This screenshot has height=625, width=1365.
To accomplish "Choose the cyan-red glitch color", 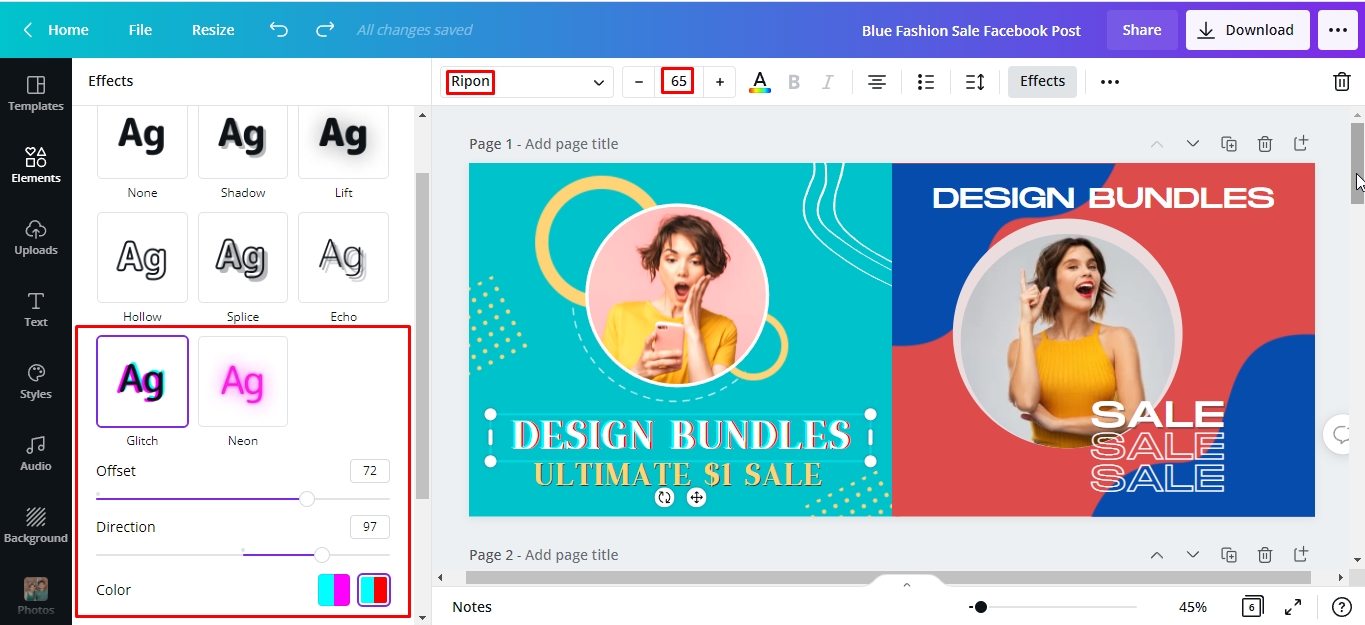I will 374,590.
